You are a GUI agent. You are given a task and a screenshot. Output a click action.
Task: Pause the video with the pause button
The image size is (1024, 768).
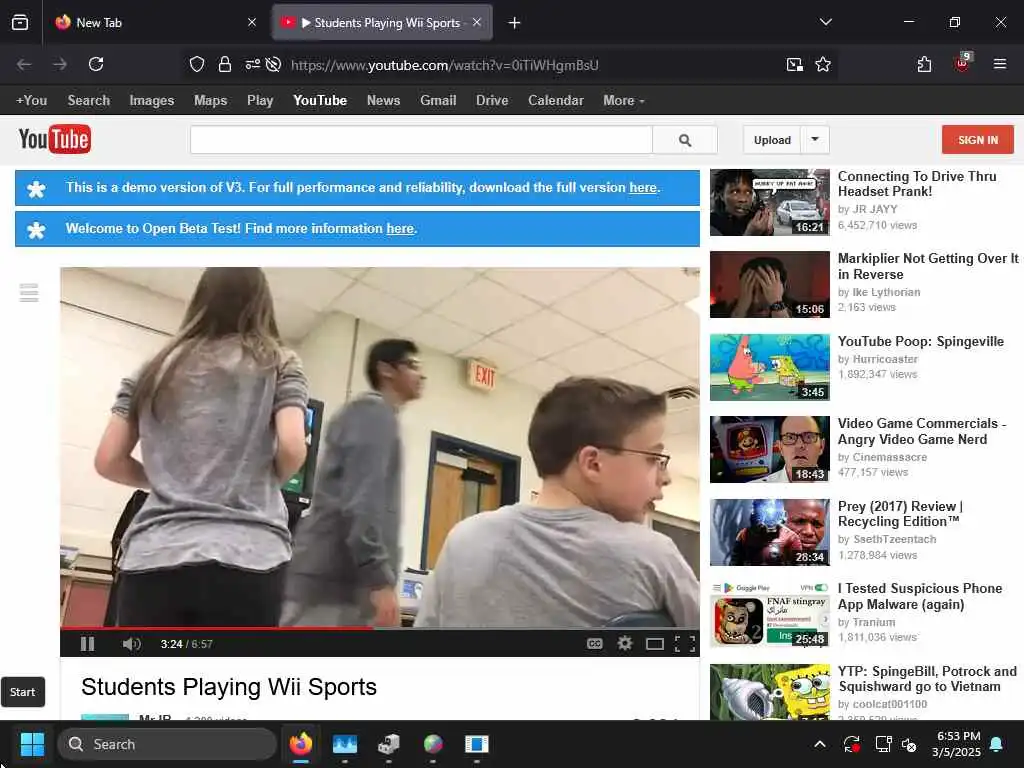click(87, 644)
